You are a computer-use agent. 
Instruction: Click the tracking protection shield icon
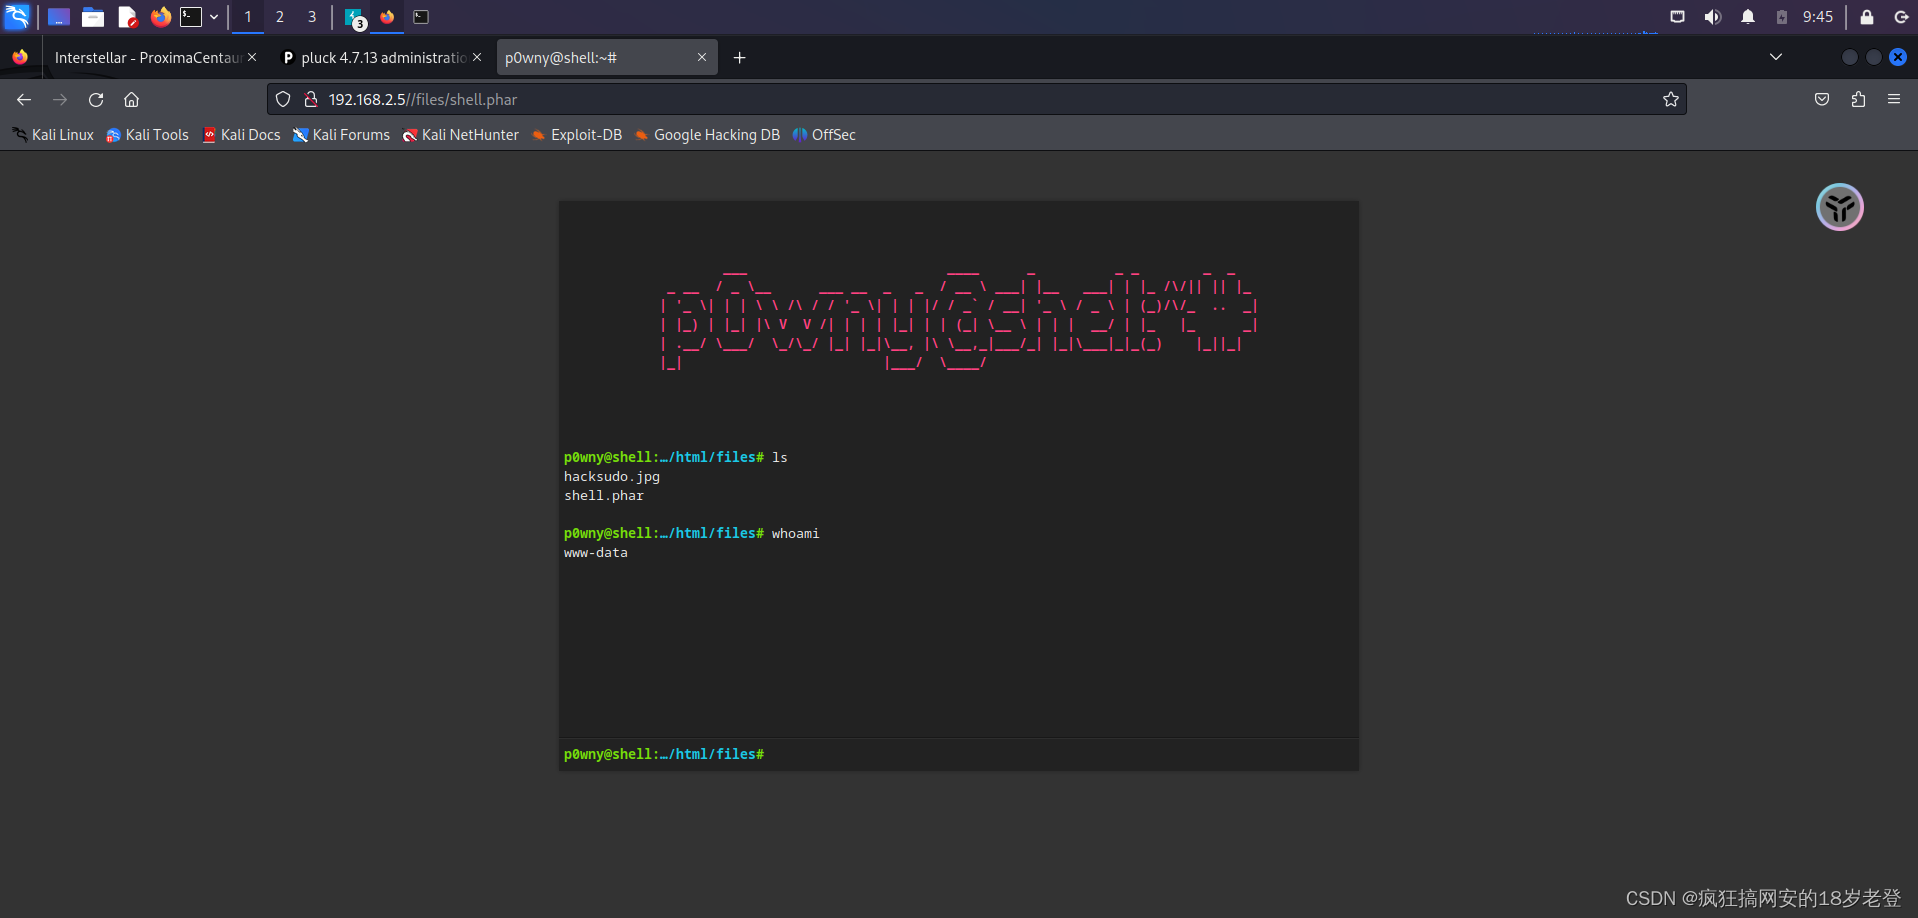[x=283, y=99]
